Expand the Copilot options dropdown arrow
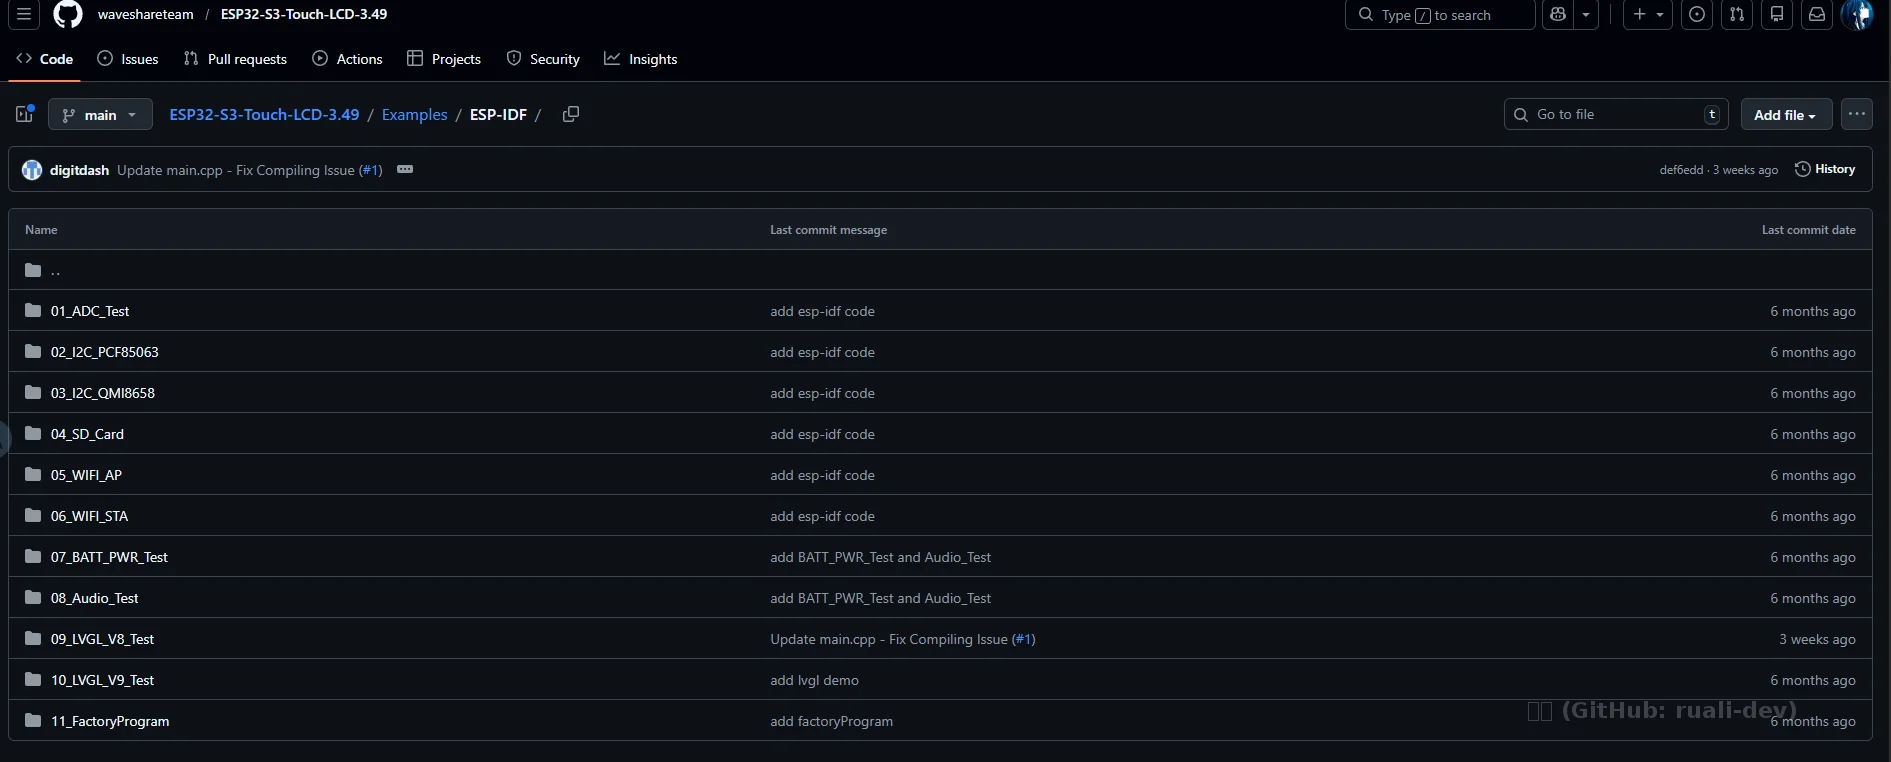 1586,15
